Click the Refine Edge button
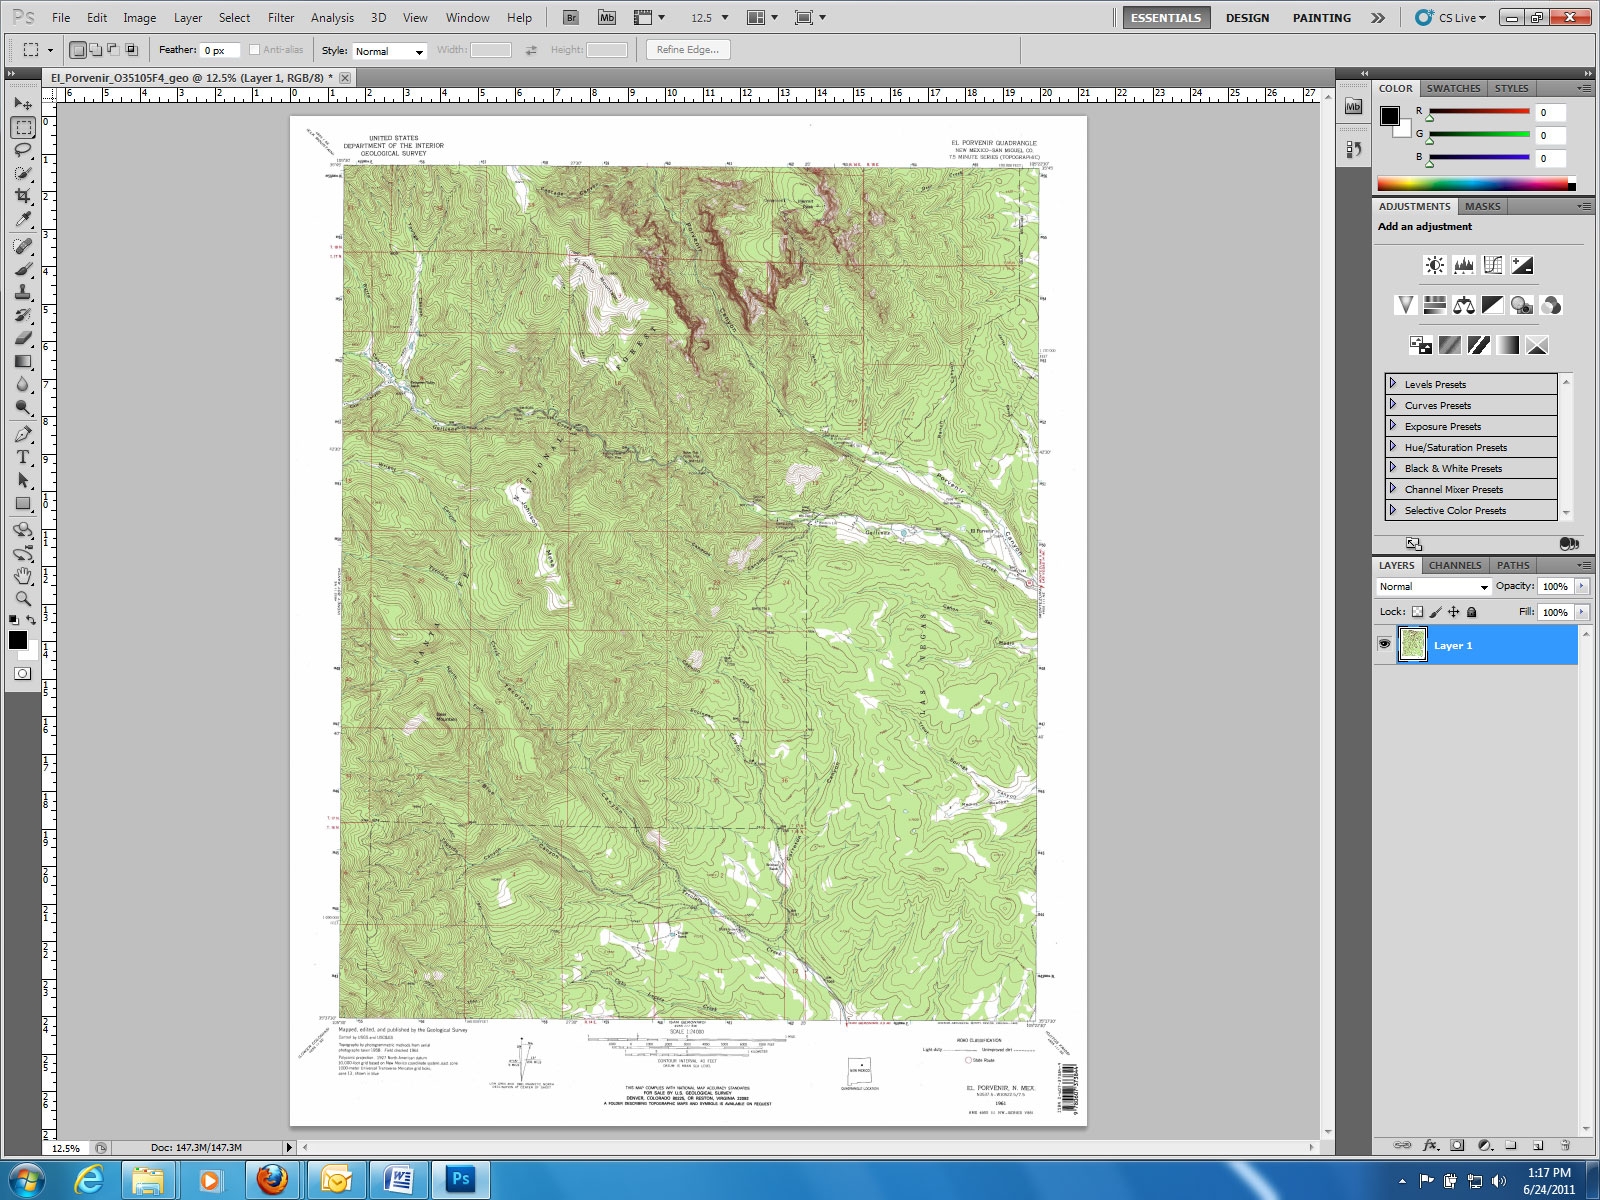The width and height of the screenshot is (1600, 1200). tap(687, 49)
